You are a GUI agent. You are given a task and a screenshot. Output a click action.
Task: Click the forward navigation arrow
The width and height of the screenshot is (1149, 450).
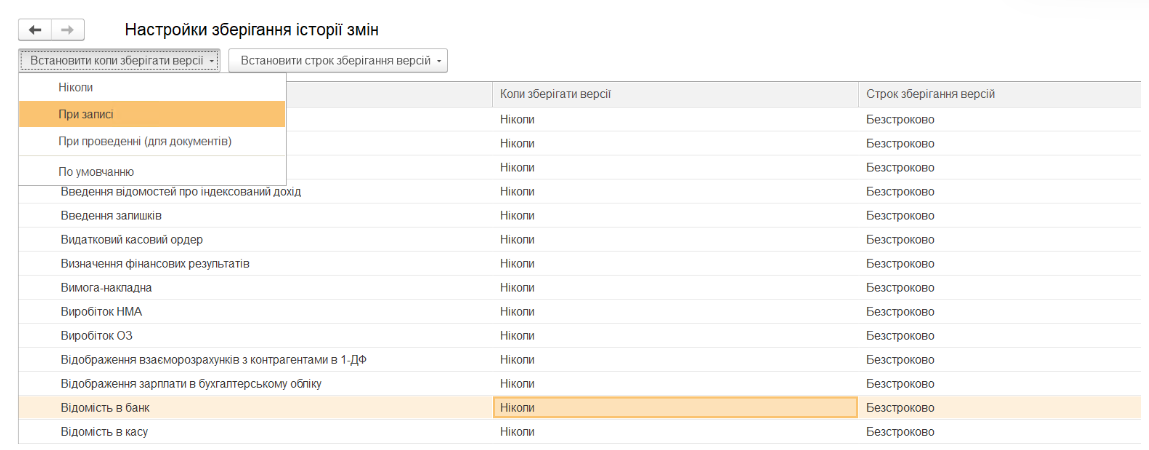tap(68, 30)
